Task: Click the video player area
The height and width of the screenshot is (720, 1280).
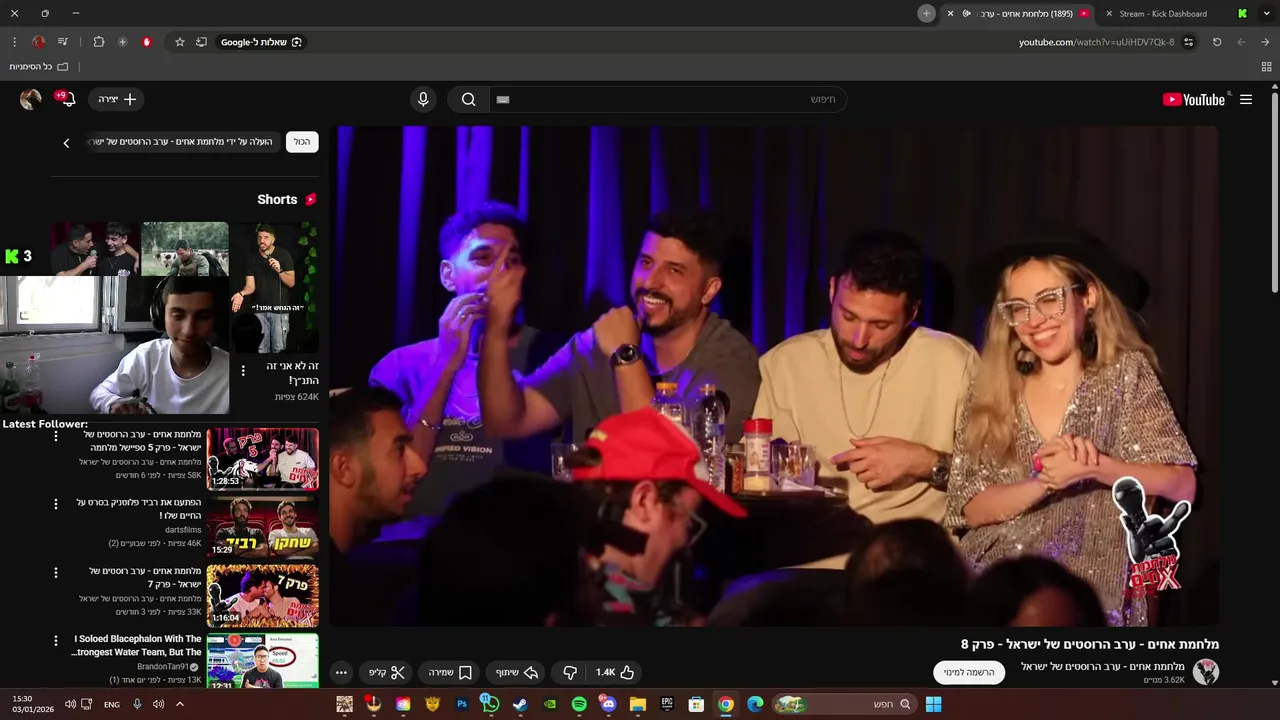Action: coord(774,376)
